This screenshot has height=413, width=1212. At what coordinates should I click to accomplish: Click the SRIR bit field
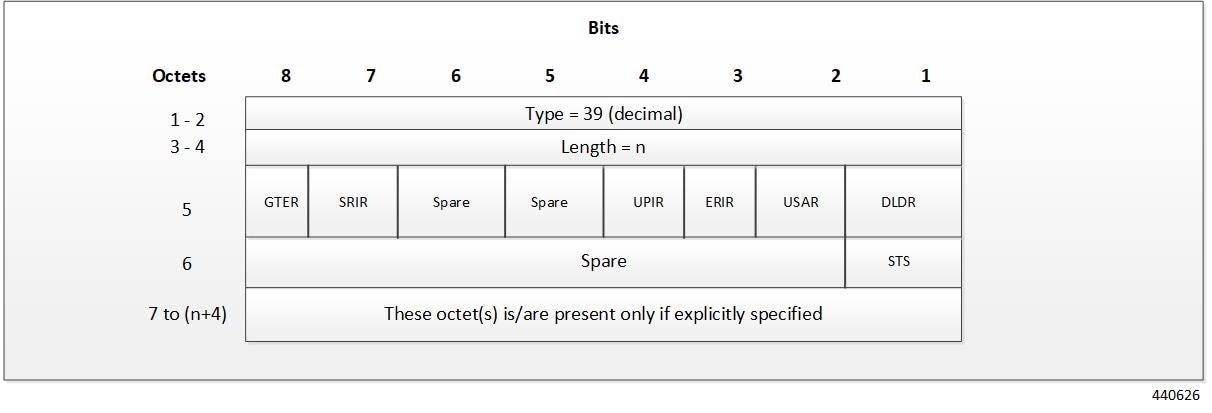coord(353,202)
